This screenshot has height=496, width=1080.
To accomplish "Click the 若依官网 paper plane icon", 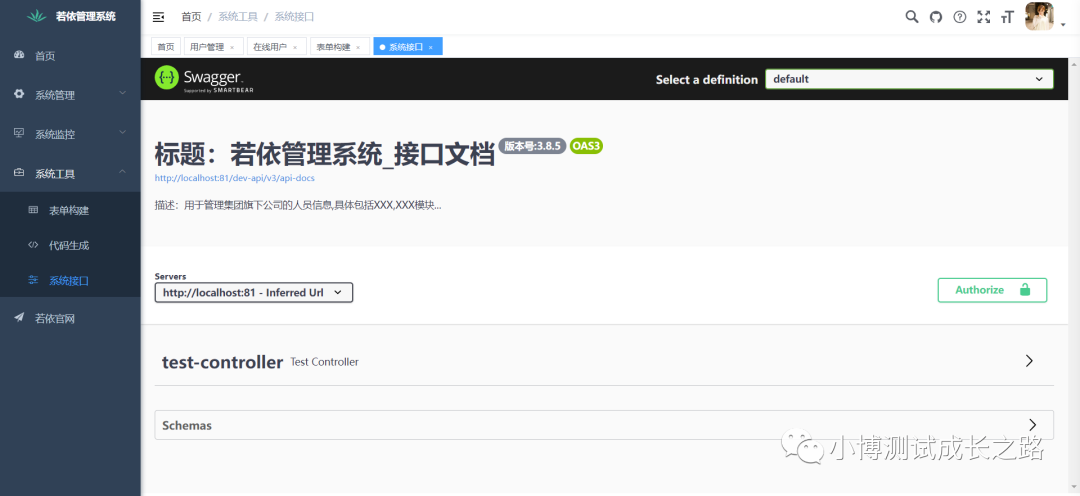I will click(x=19, y=318).
